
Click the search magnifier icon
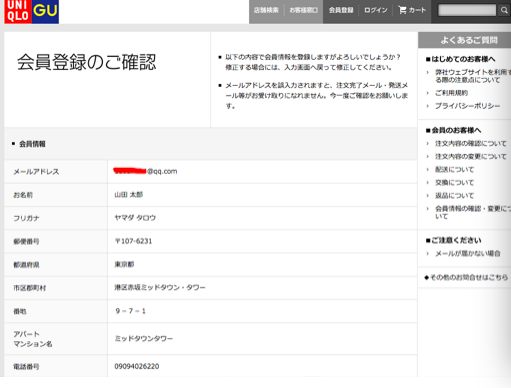(x=504, y=10)
